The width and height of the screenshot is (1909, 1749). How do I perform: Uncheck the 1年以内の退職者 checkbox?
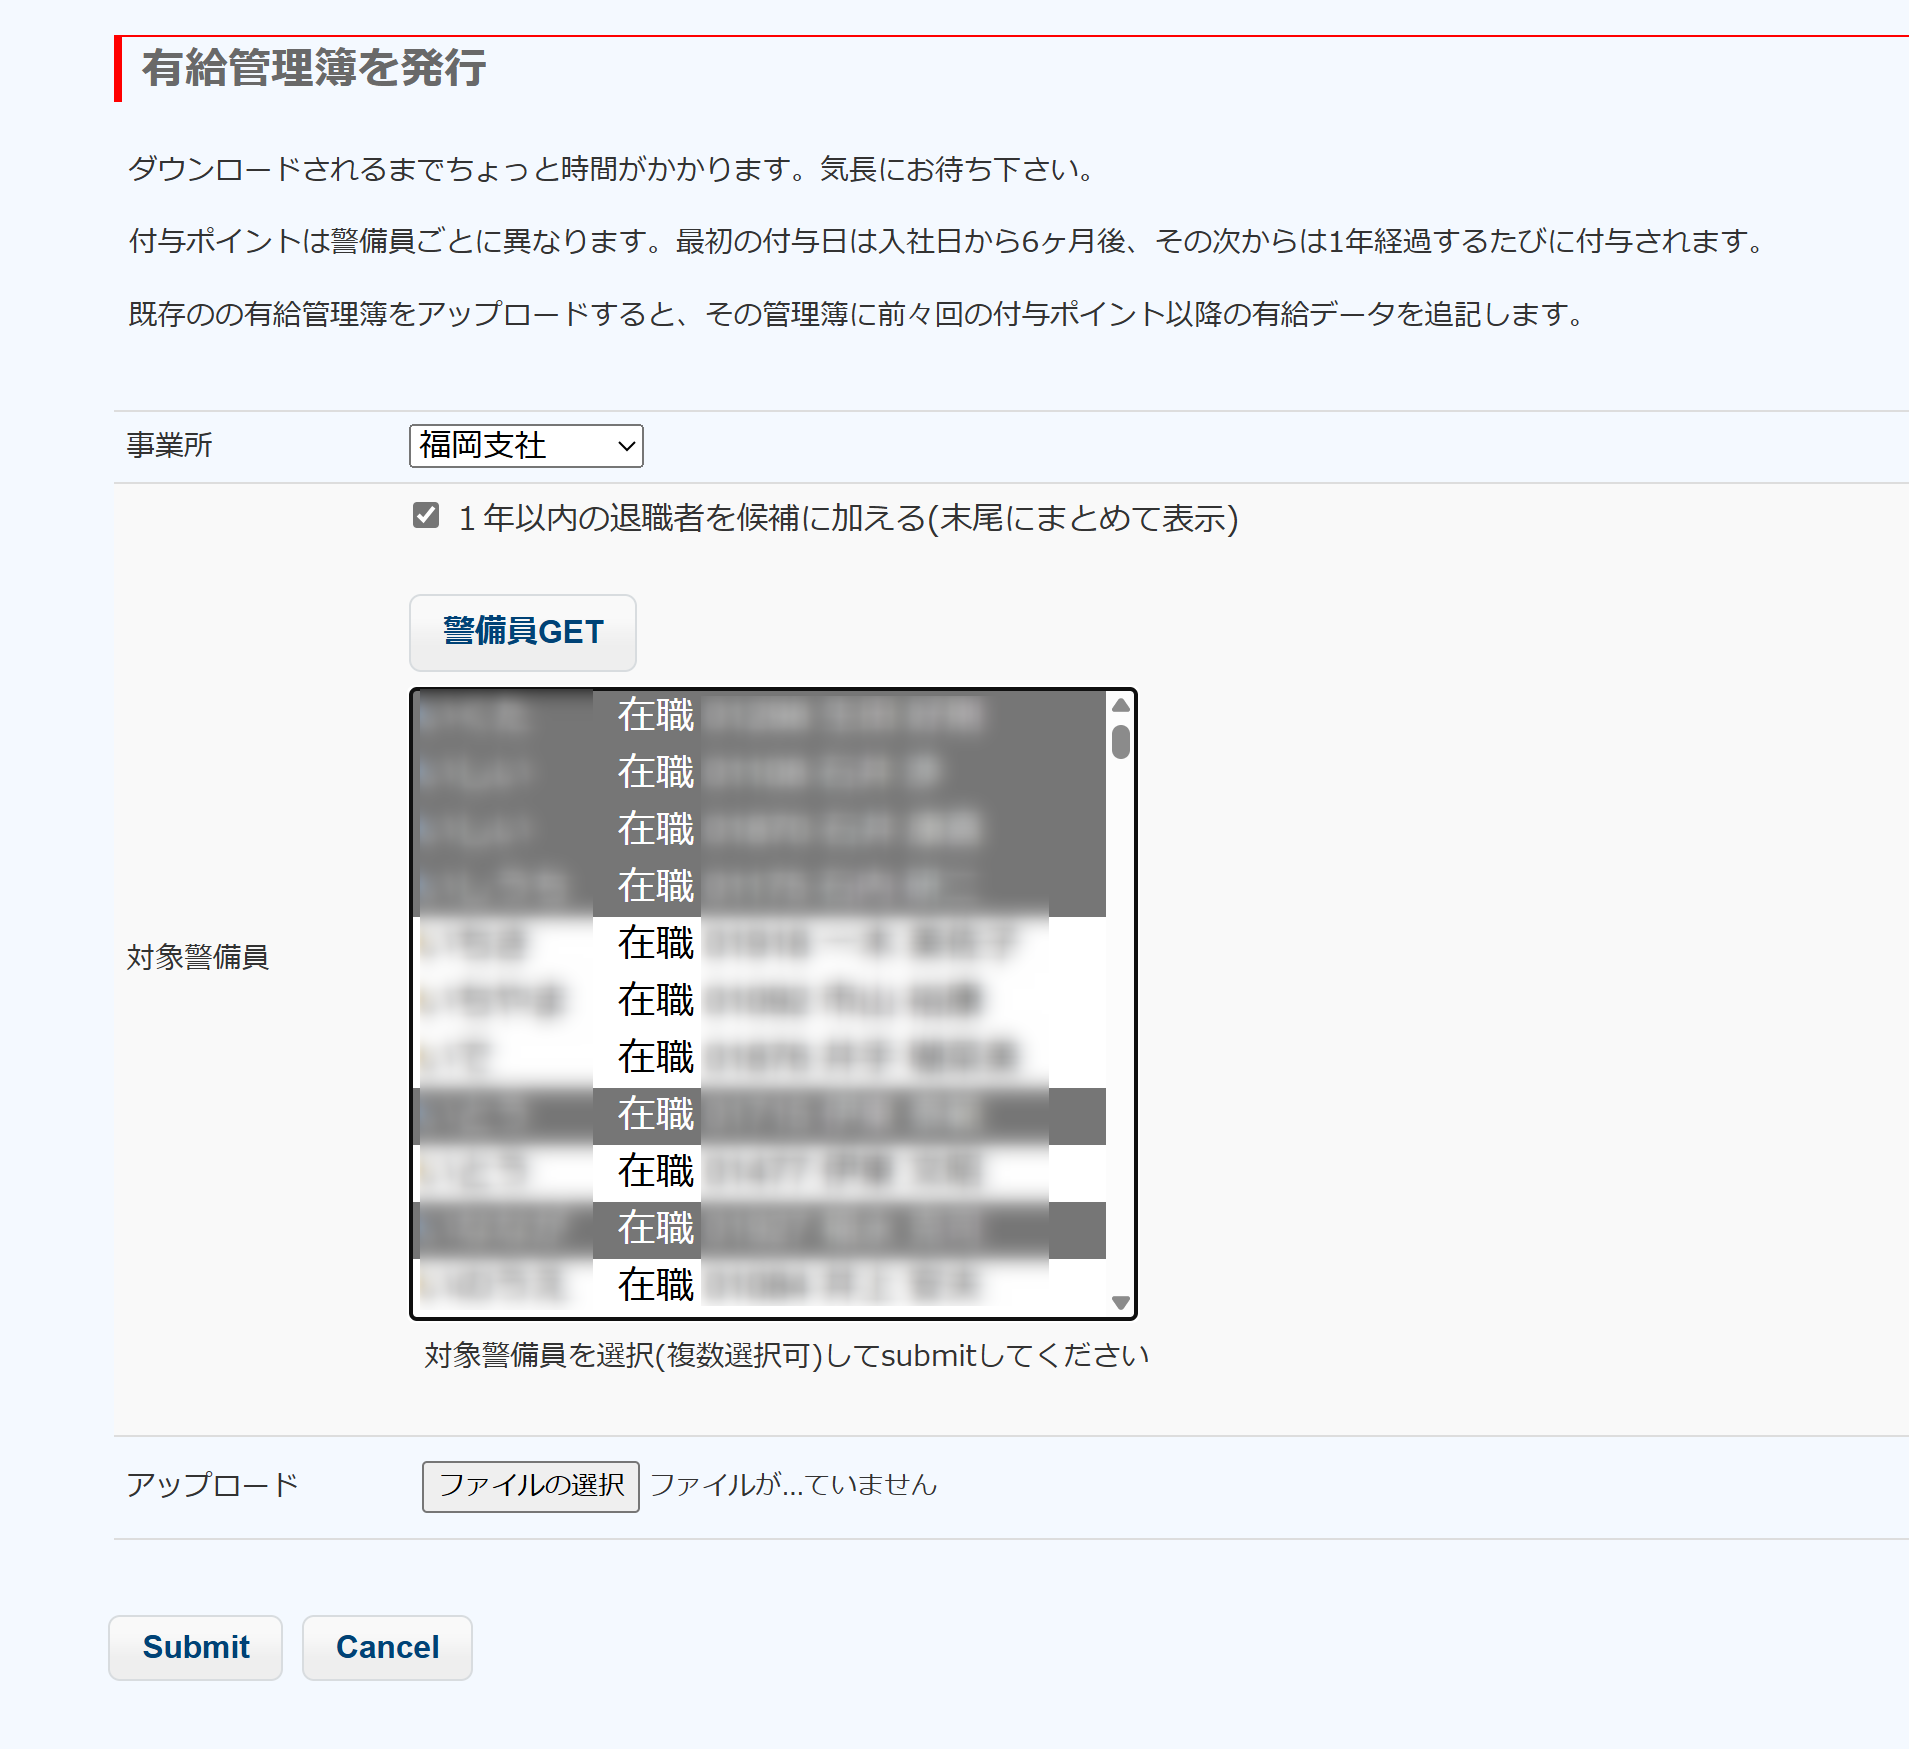click(x=426, y=516)
